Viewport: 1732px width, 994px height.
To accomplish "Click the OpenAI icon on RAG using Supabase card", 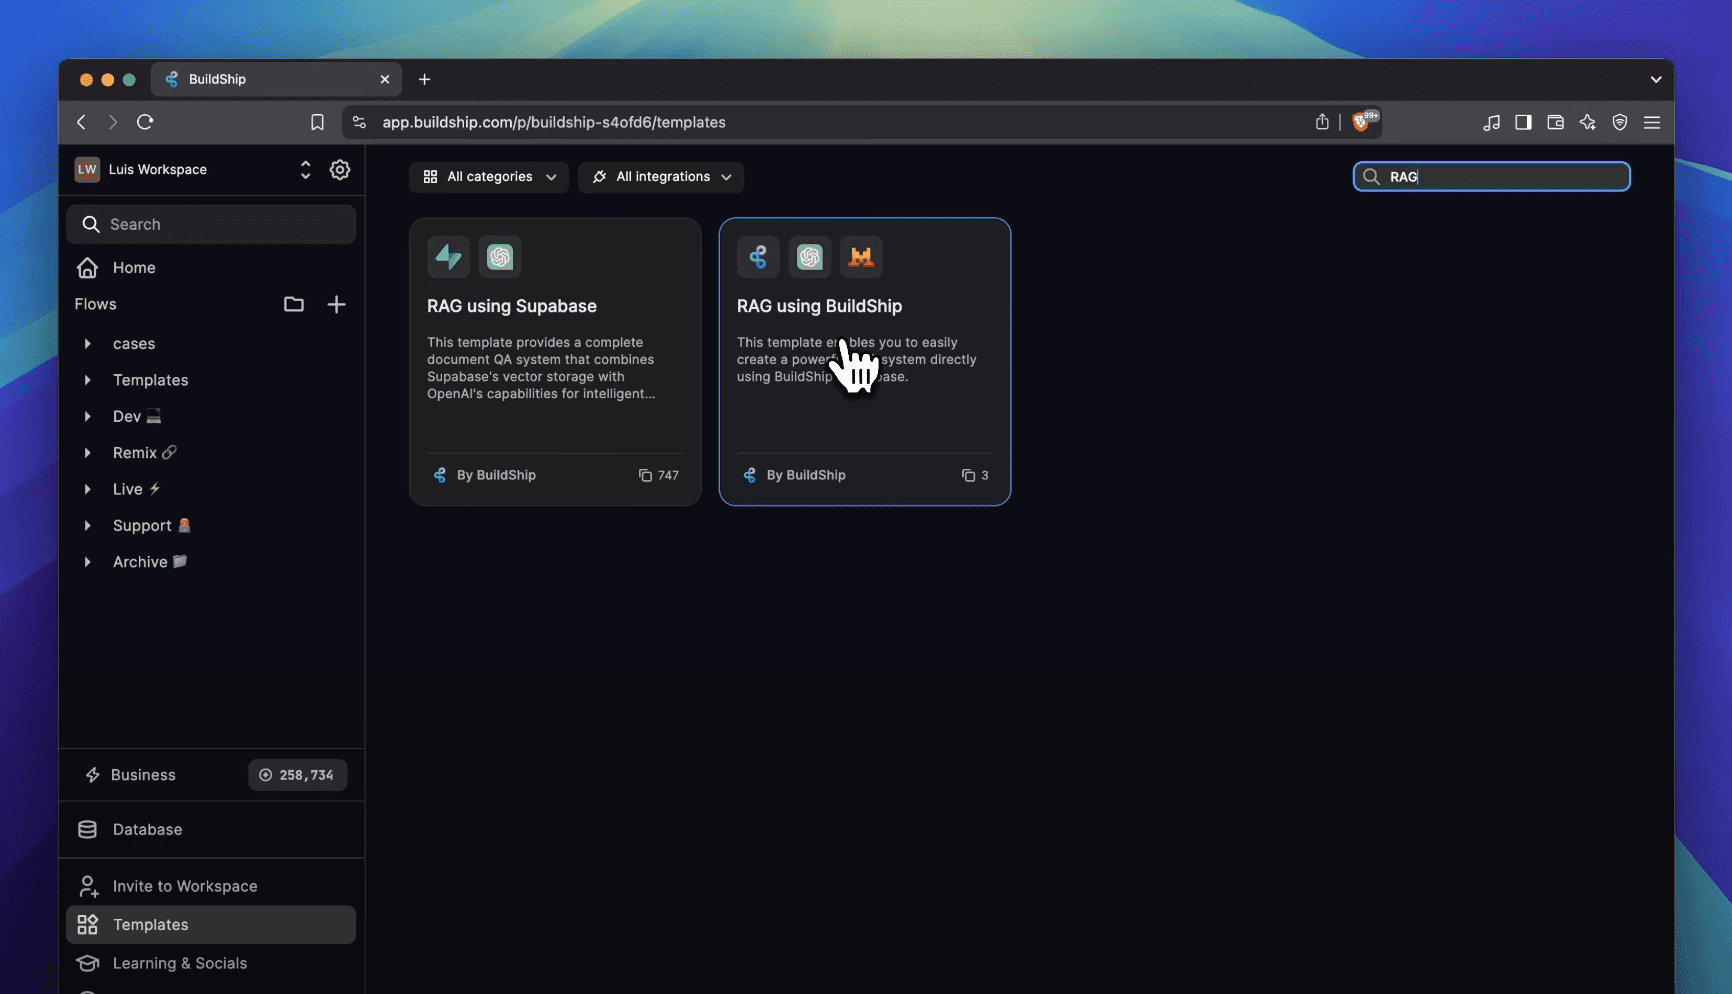I will 500,257.
